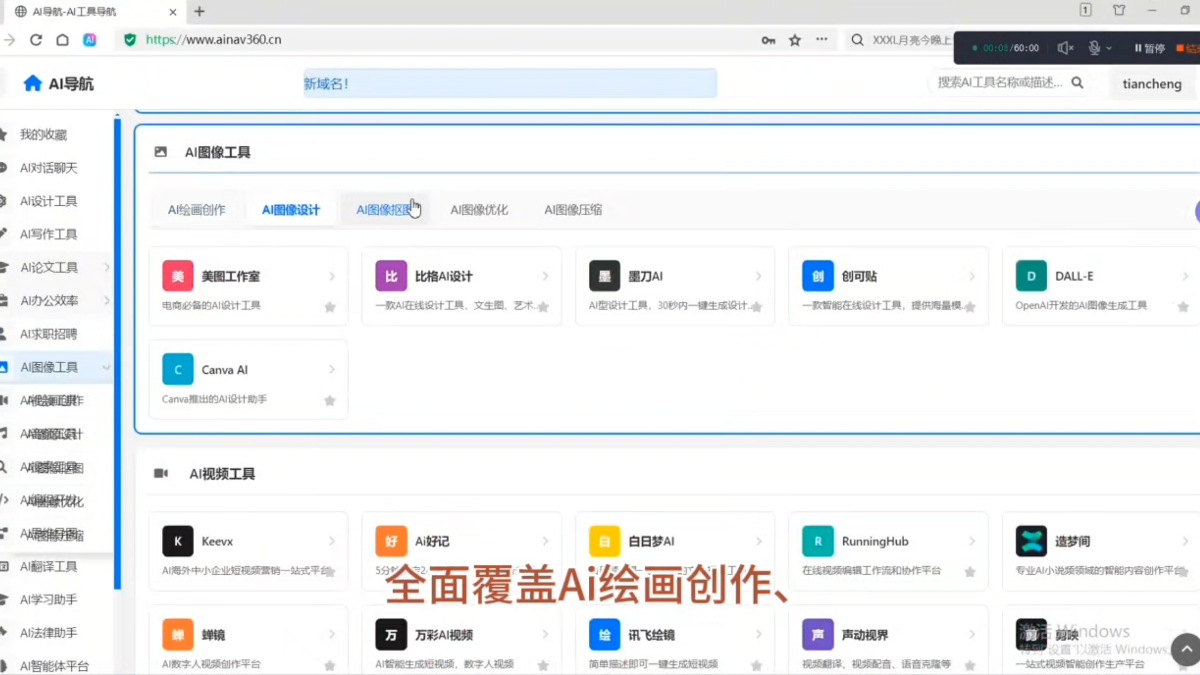Click the chevron on Keevx card
Viewport: 1200px width, 675px height.
(332, 541)
